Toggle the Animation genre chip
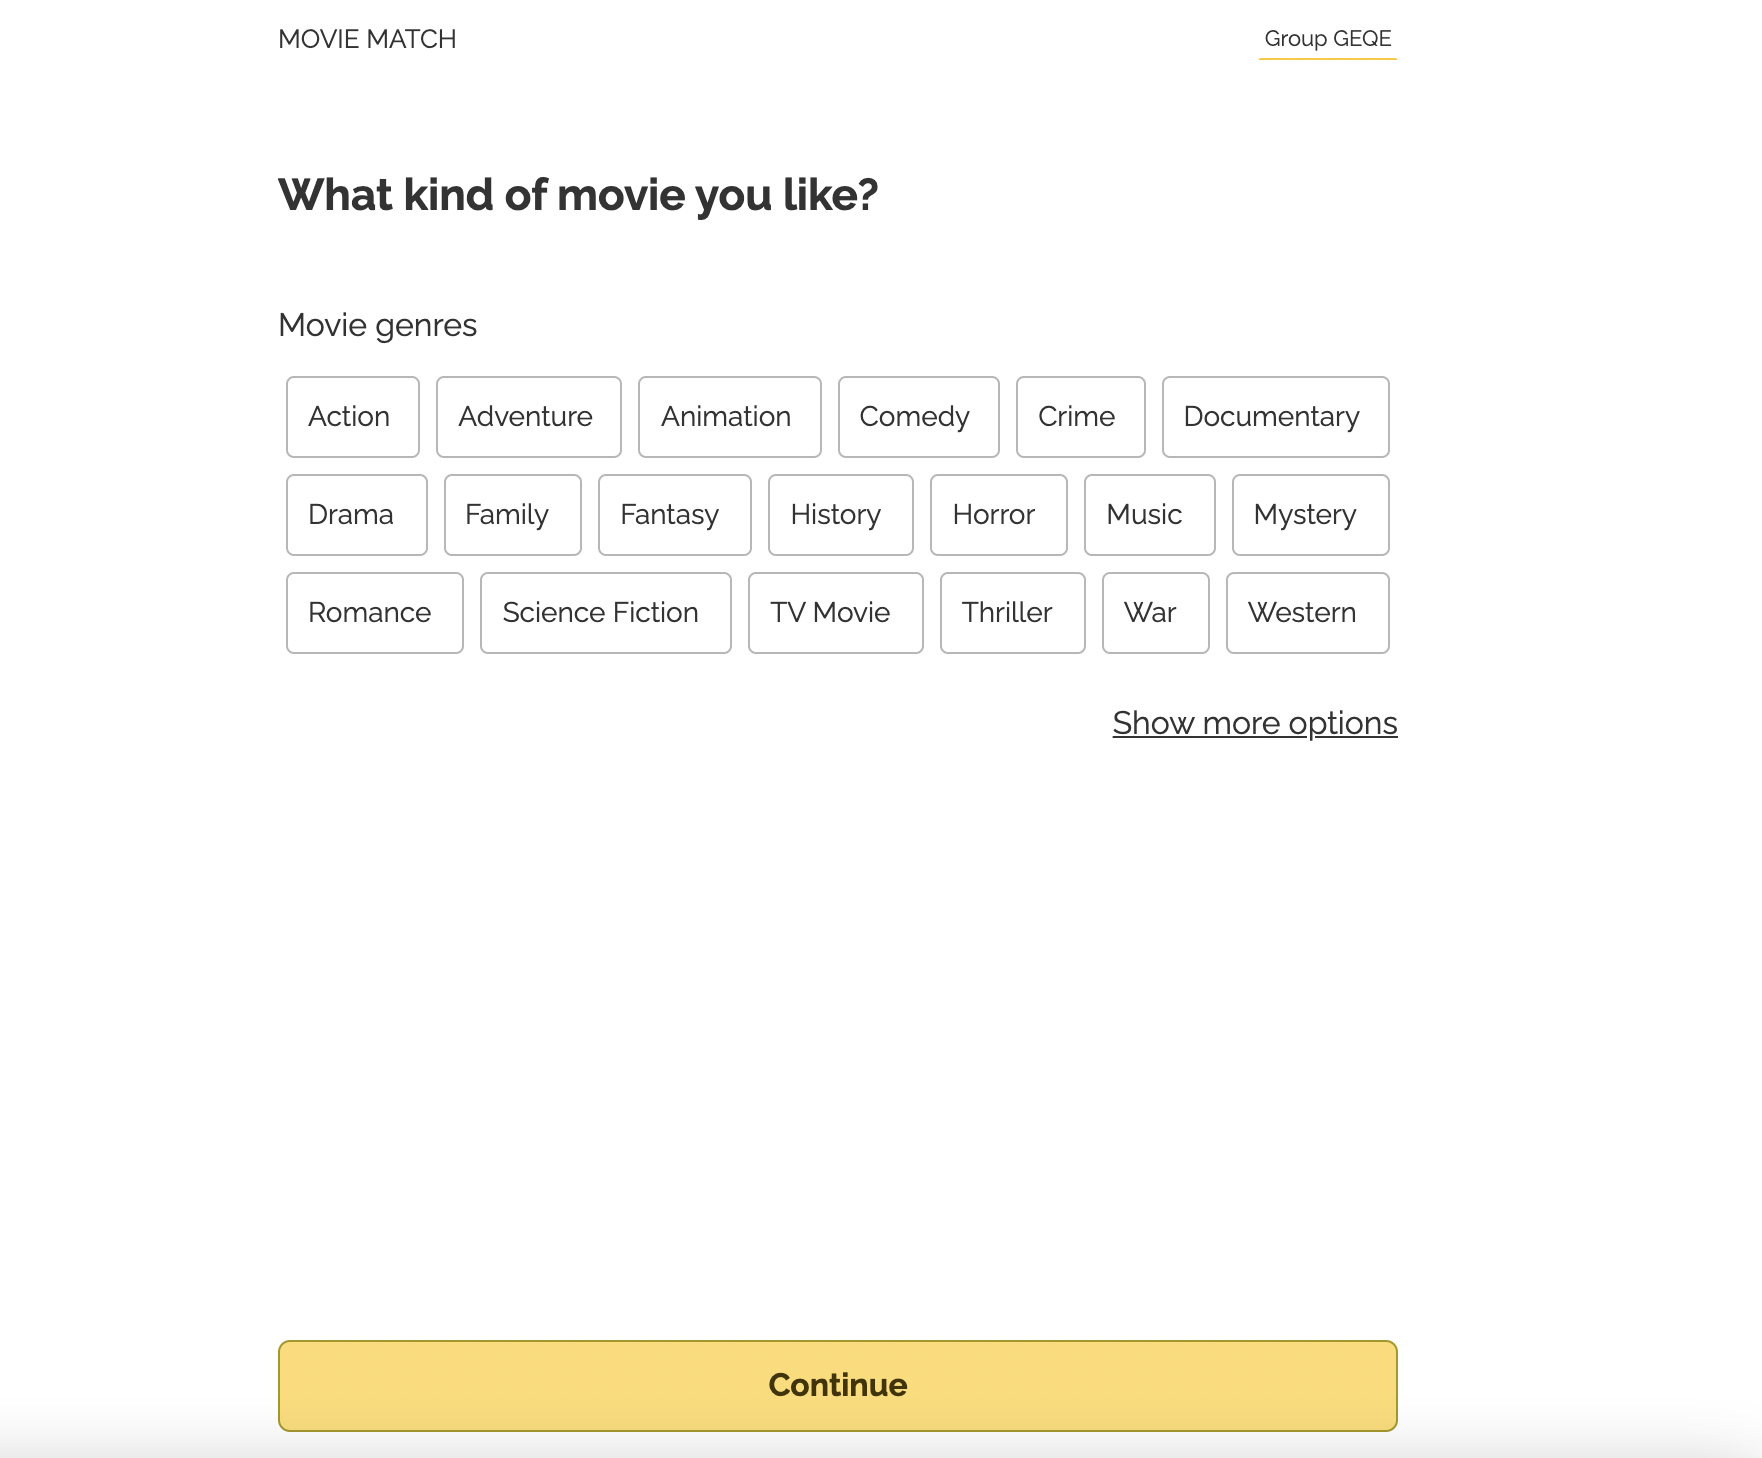The image size is (1762, 1458). 729,417
